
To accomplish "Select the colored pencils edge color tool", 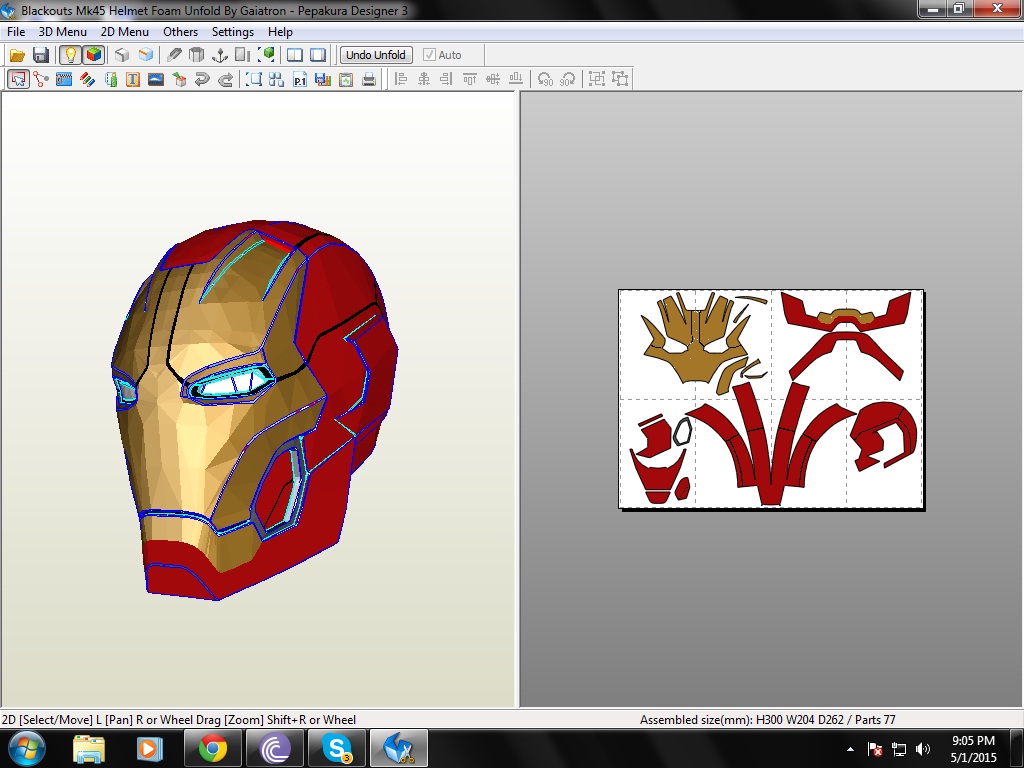I will click(88, 80).
